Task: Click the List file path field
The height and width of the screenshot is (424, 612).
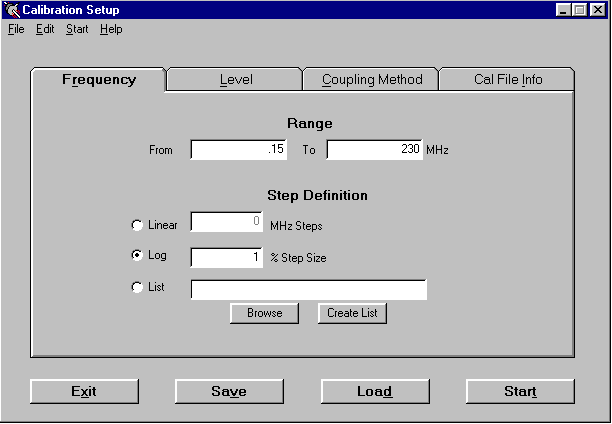Action: pos(308,290)
